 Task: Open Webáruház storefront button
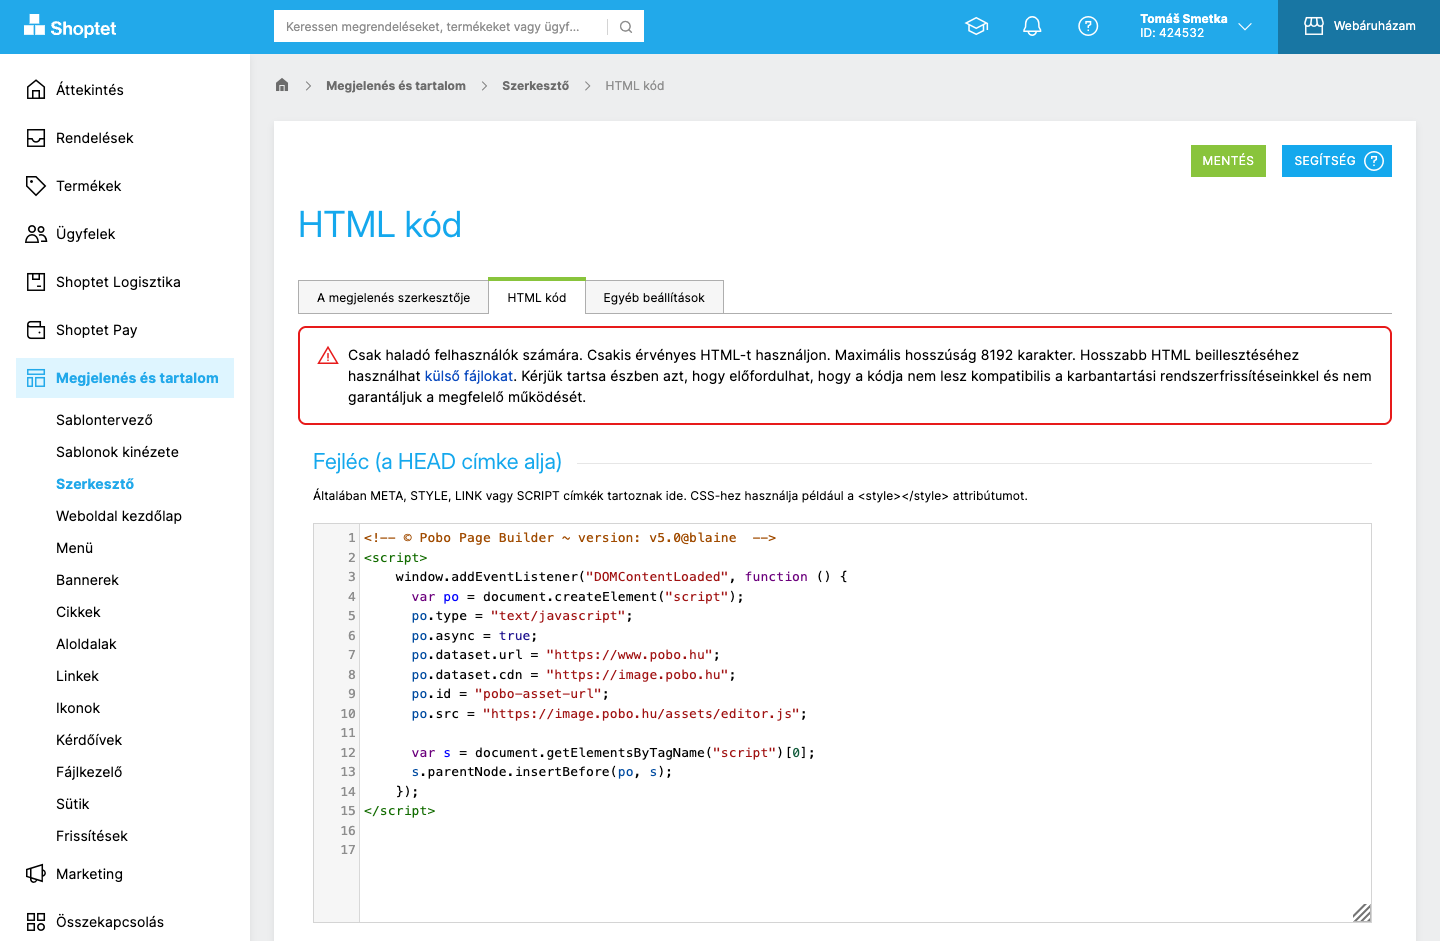1359,27
